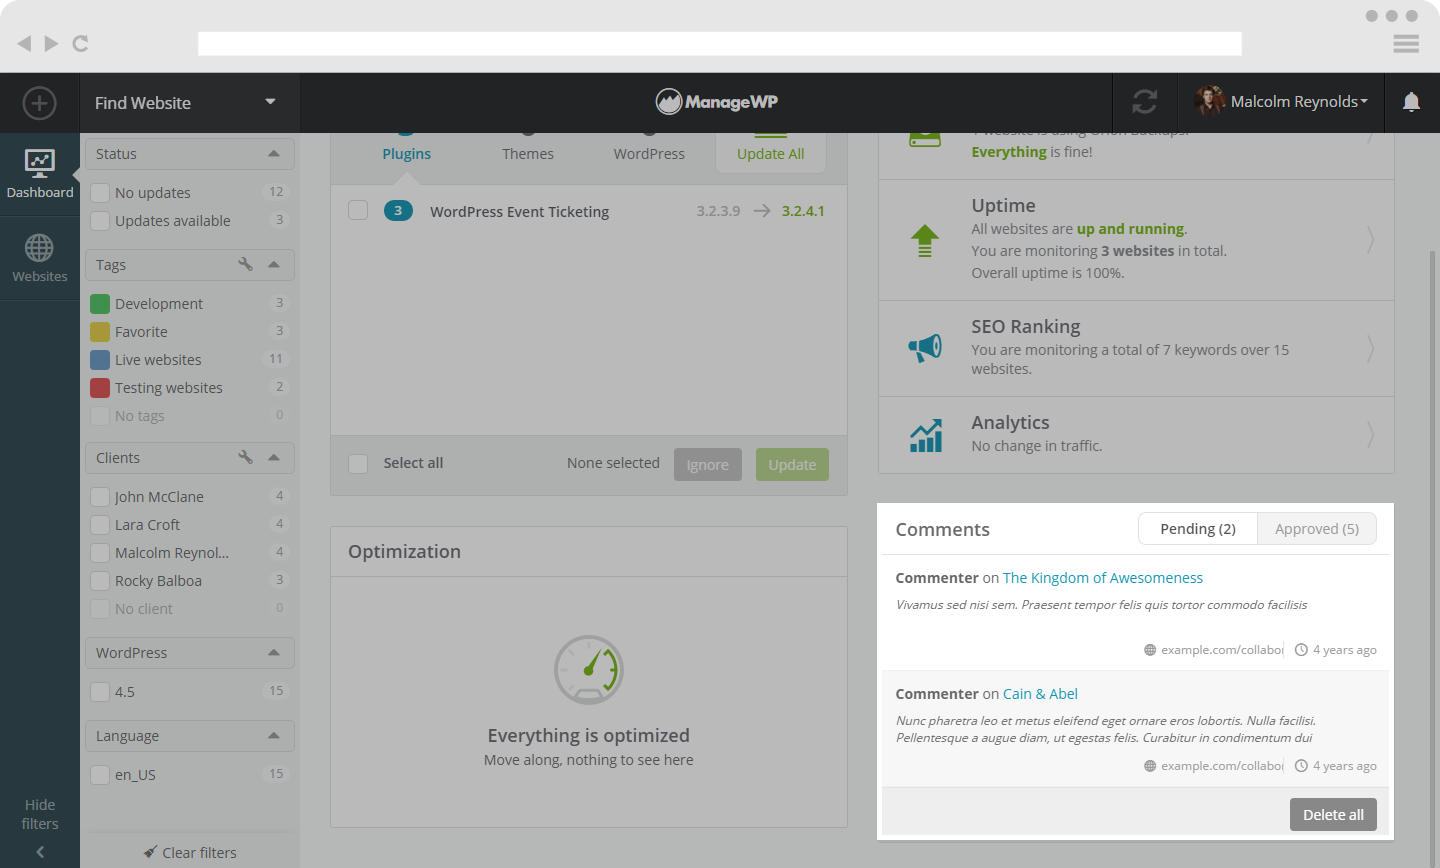Open the Cain & Abel link
Viewport: 1440px width, 868px height.
tap(1040, 694)
